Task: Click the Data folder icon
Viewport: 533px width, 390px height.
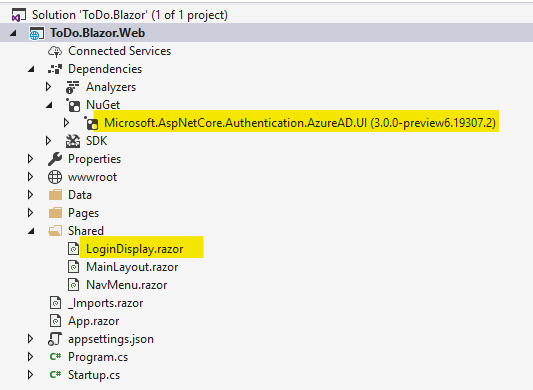Action: [55, 195]
